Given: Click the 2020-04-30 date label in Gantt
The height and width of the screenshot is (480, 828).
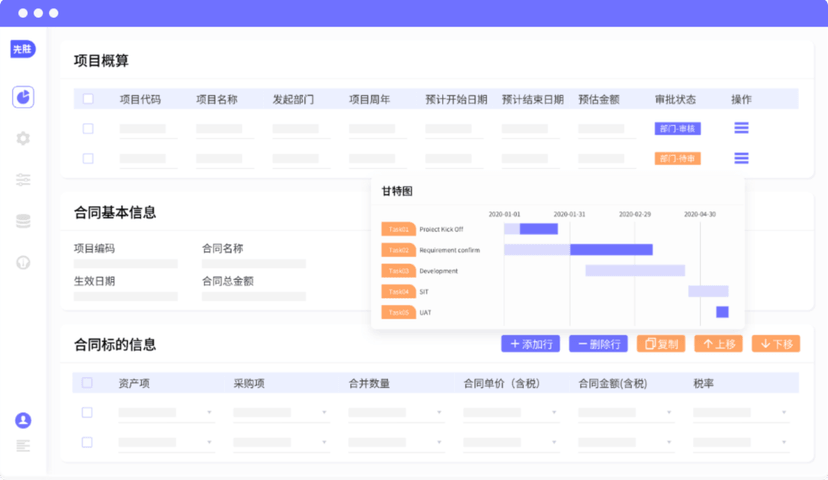Looking at the screenshot, I should coord(700,214).
